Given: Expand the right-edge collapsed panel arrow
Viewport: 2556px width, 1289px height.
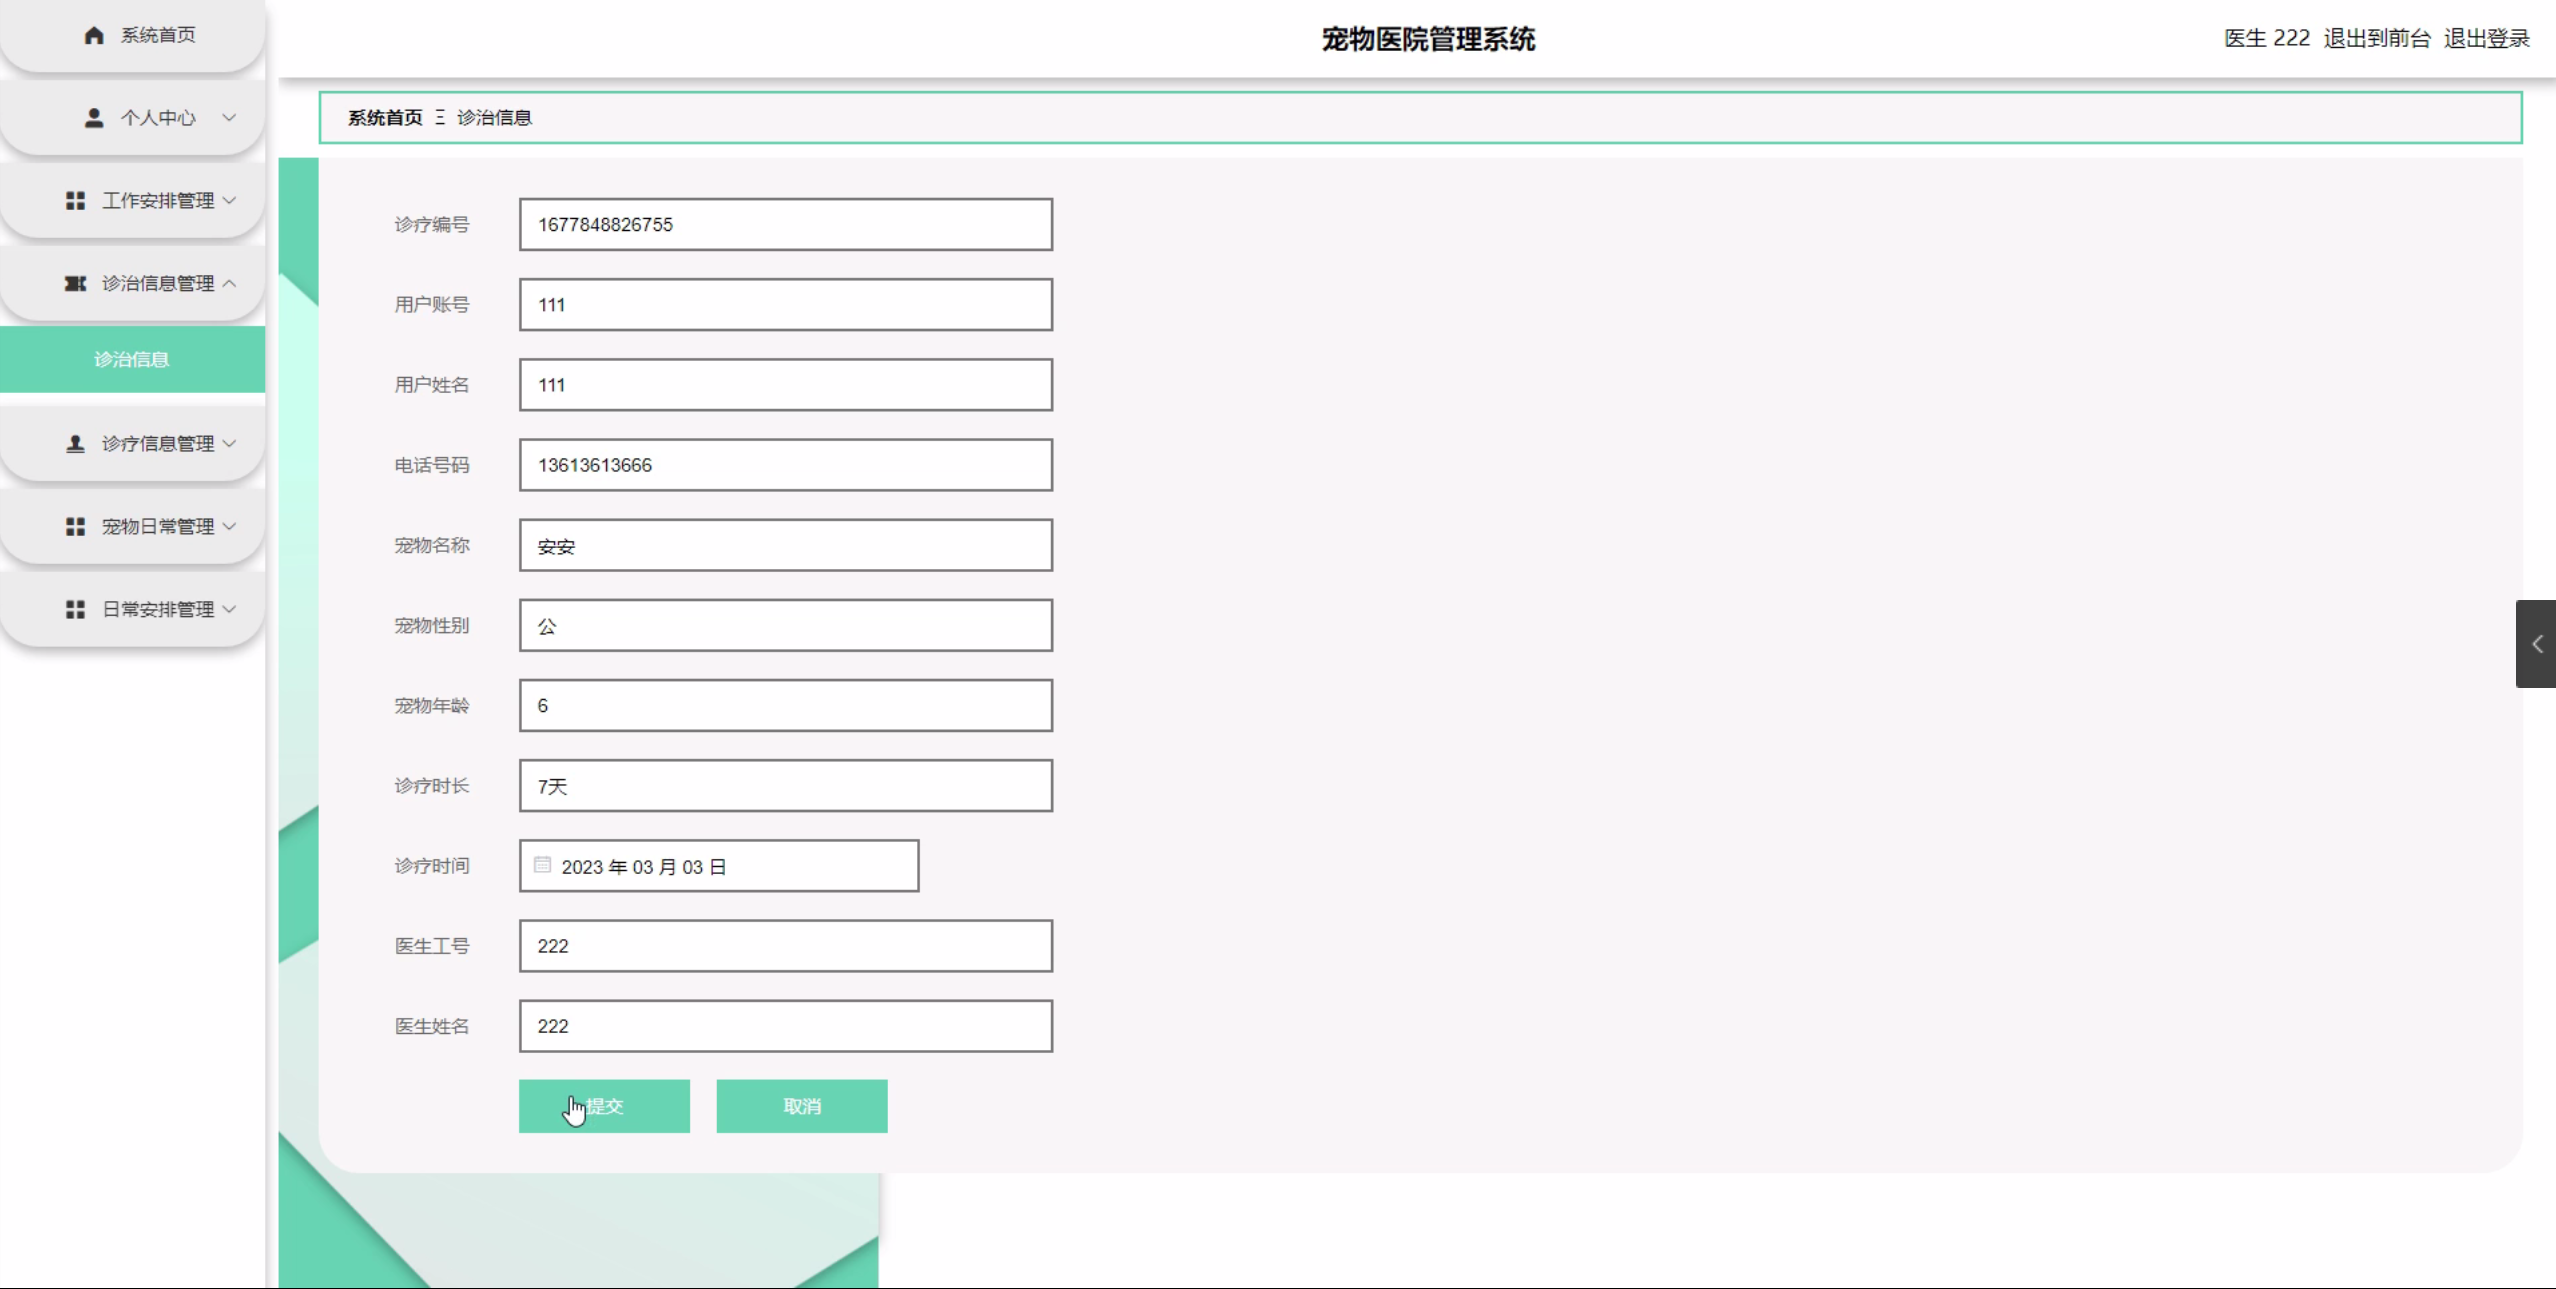Looking at the screenshot, I should [x=2536, y=644].
